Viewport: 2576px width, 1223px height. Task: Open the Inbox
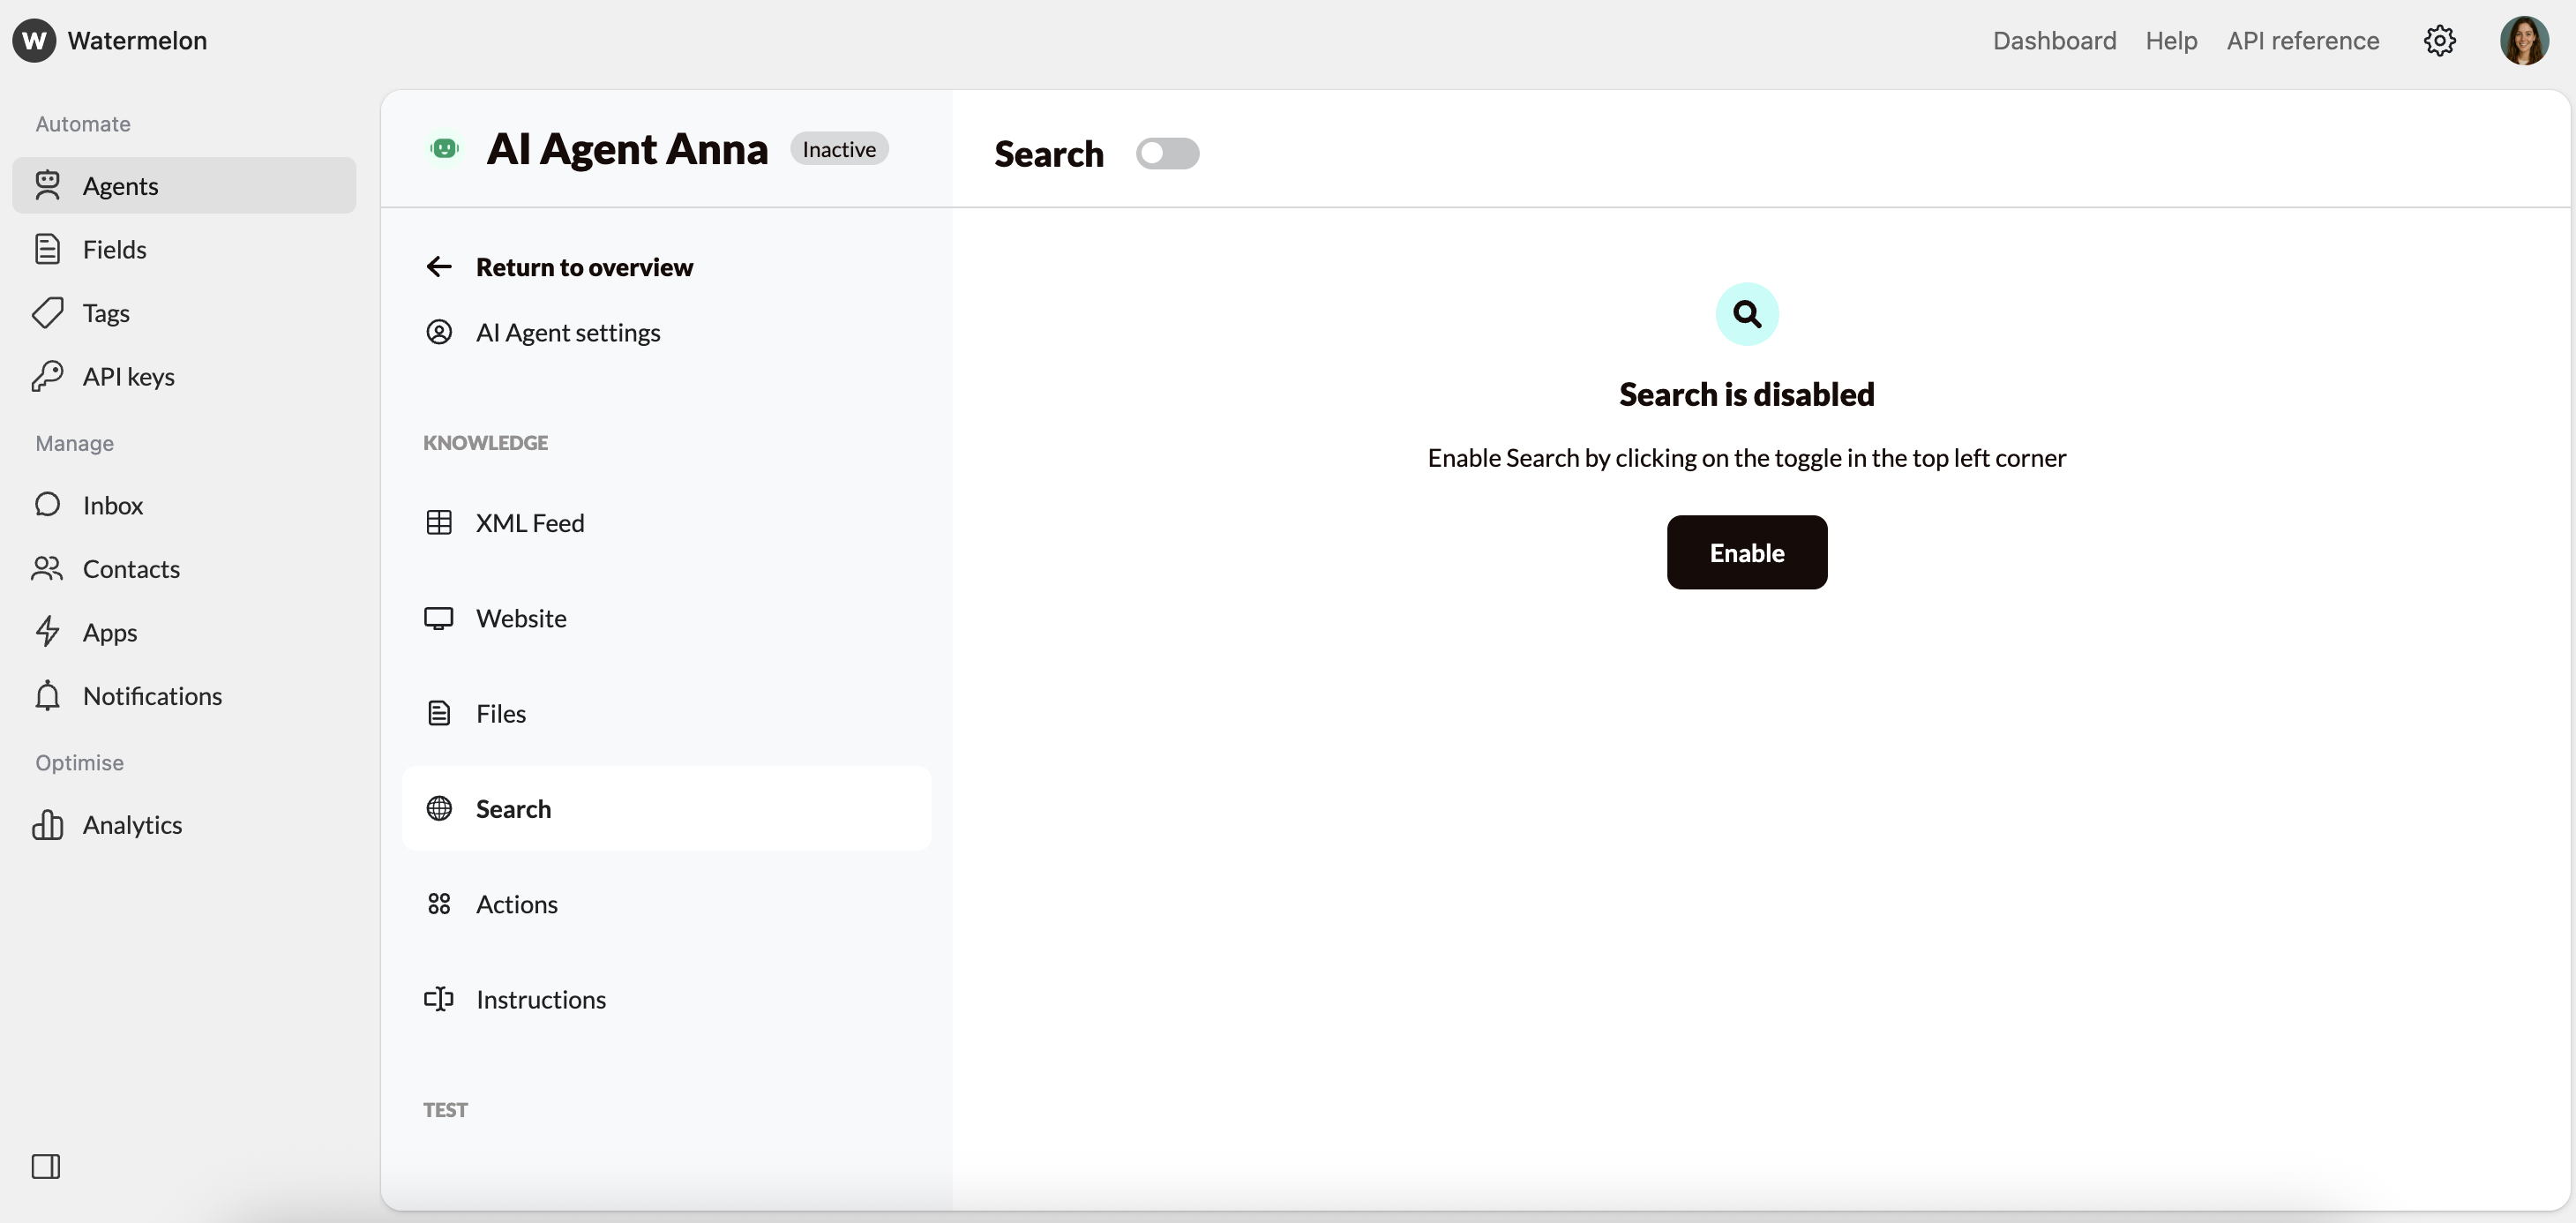pyautogui.click(x=112, y=505)
